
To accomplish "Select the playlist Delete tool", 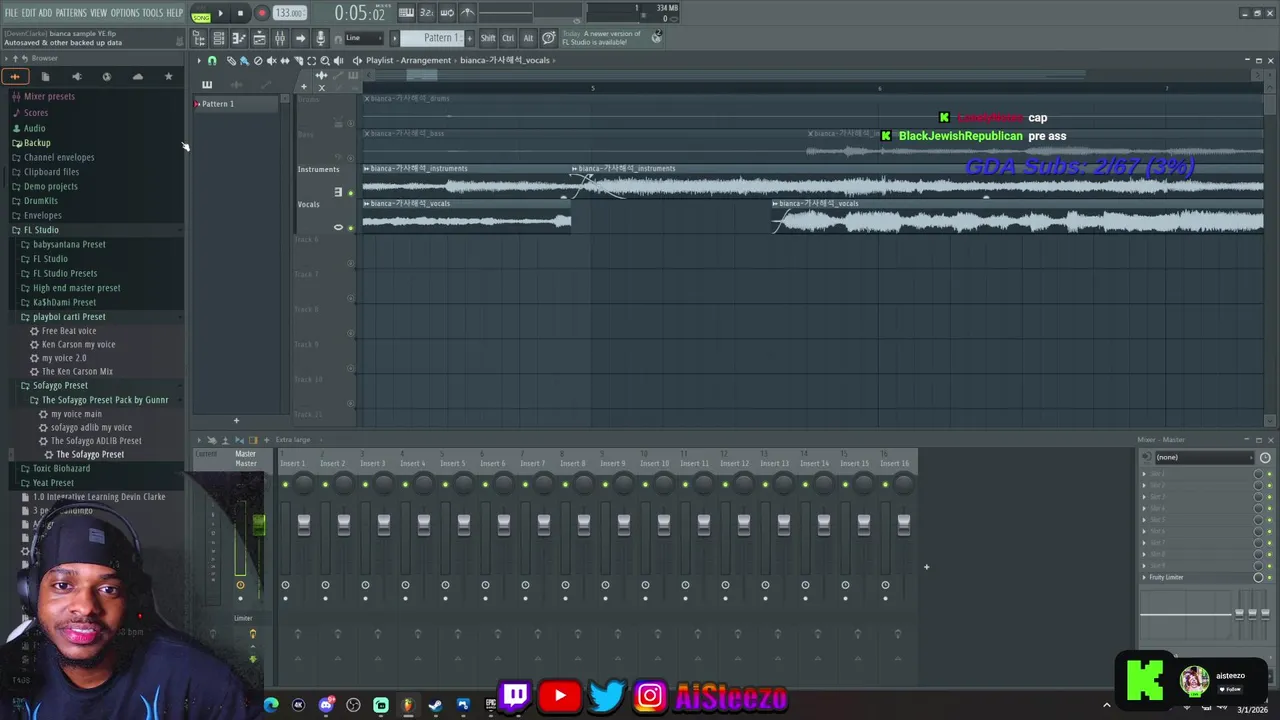I will point(258,60).
